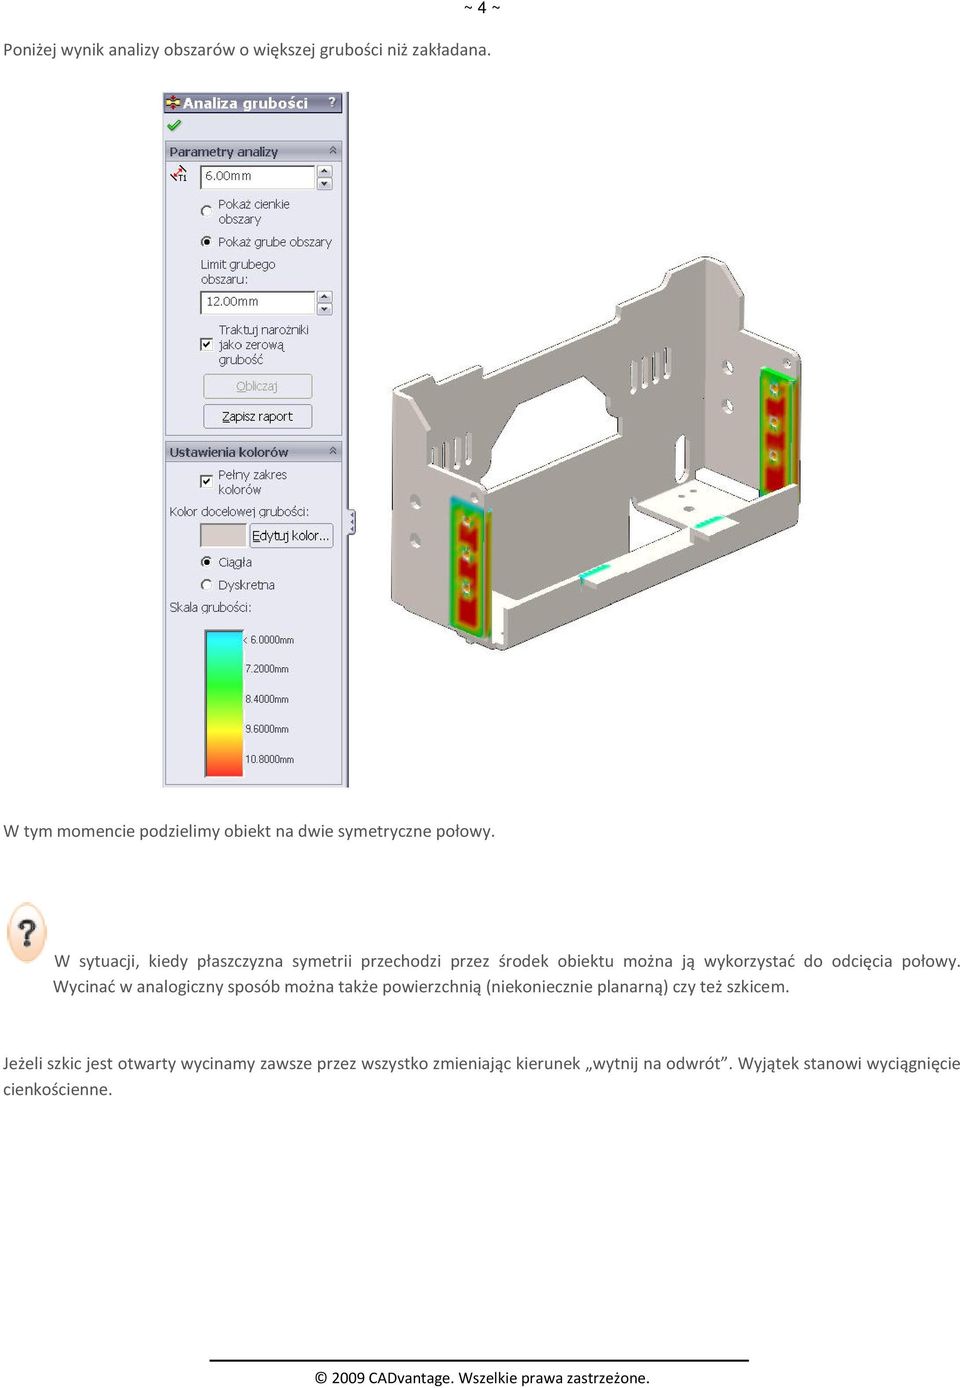Click the 6.00mm target thickness field

[258, 176]
